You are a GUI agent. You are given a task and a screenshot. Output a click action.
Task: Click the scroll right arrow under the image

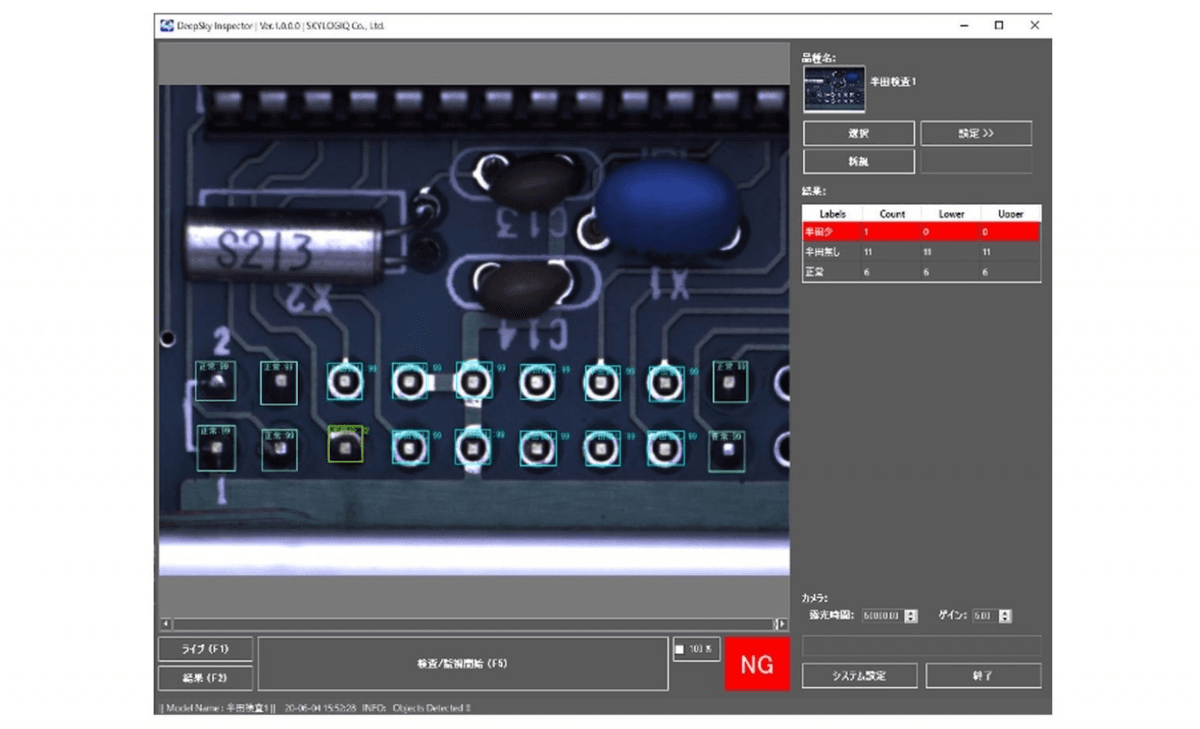point(781,624)
